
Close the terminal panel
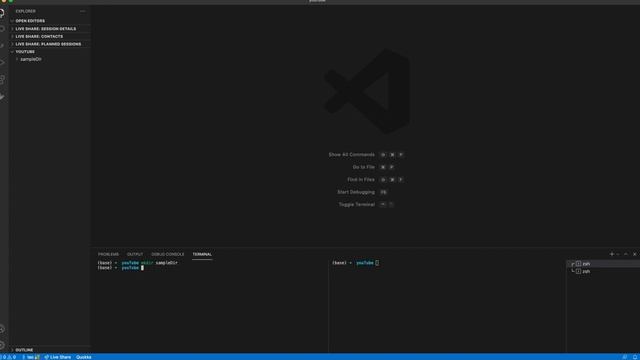pos(635,254)
